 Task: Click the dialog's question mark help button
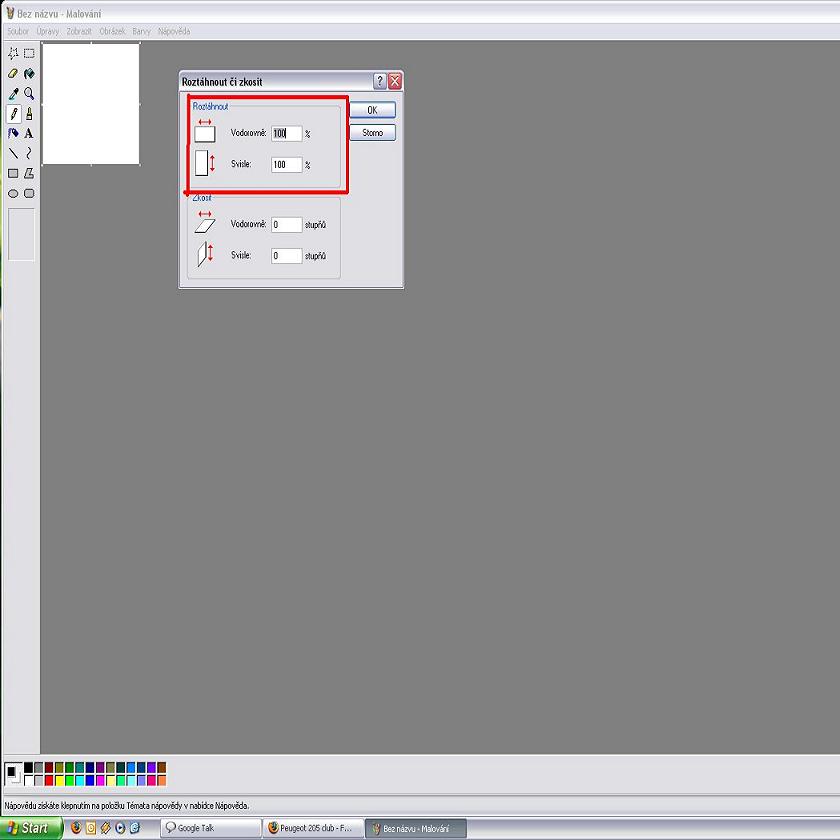[380, 81]
